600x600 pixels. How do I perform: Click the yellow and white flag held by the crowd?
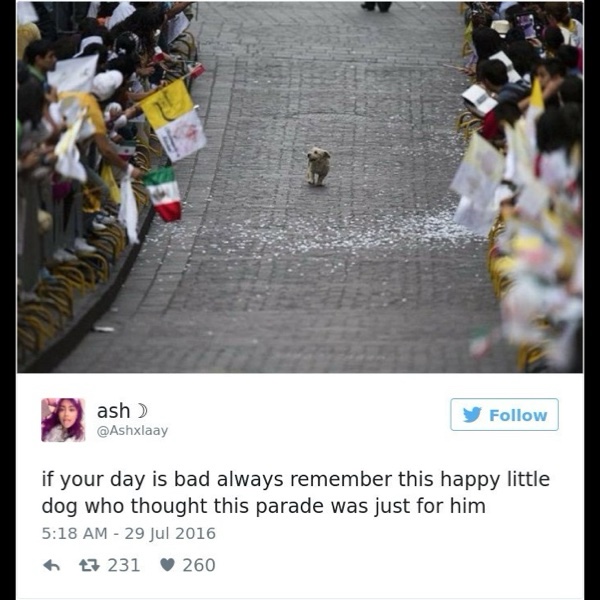174,121
